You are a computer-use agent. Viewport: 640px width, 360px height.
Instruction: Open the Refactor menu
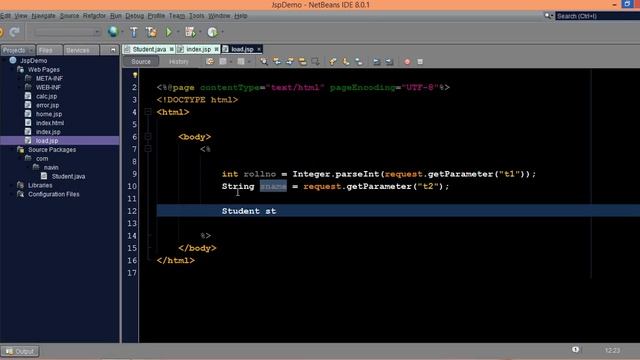click(x=94, y=16)
